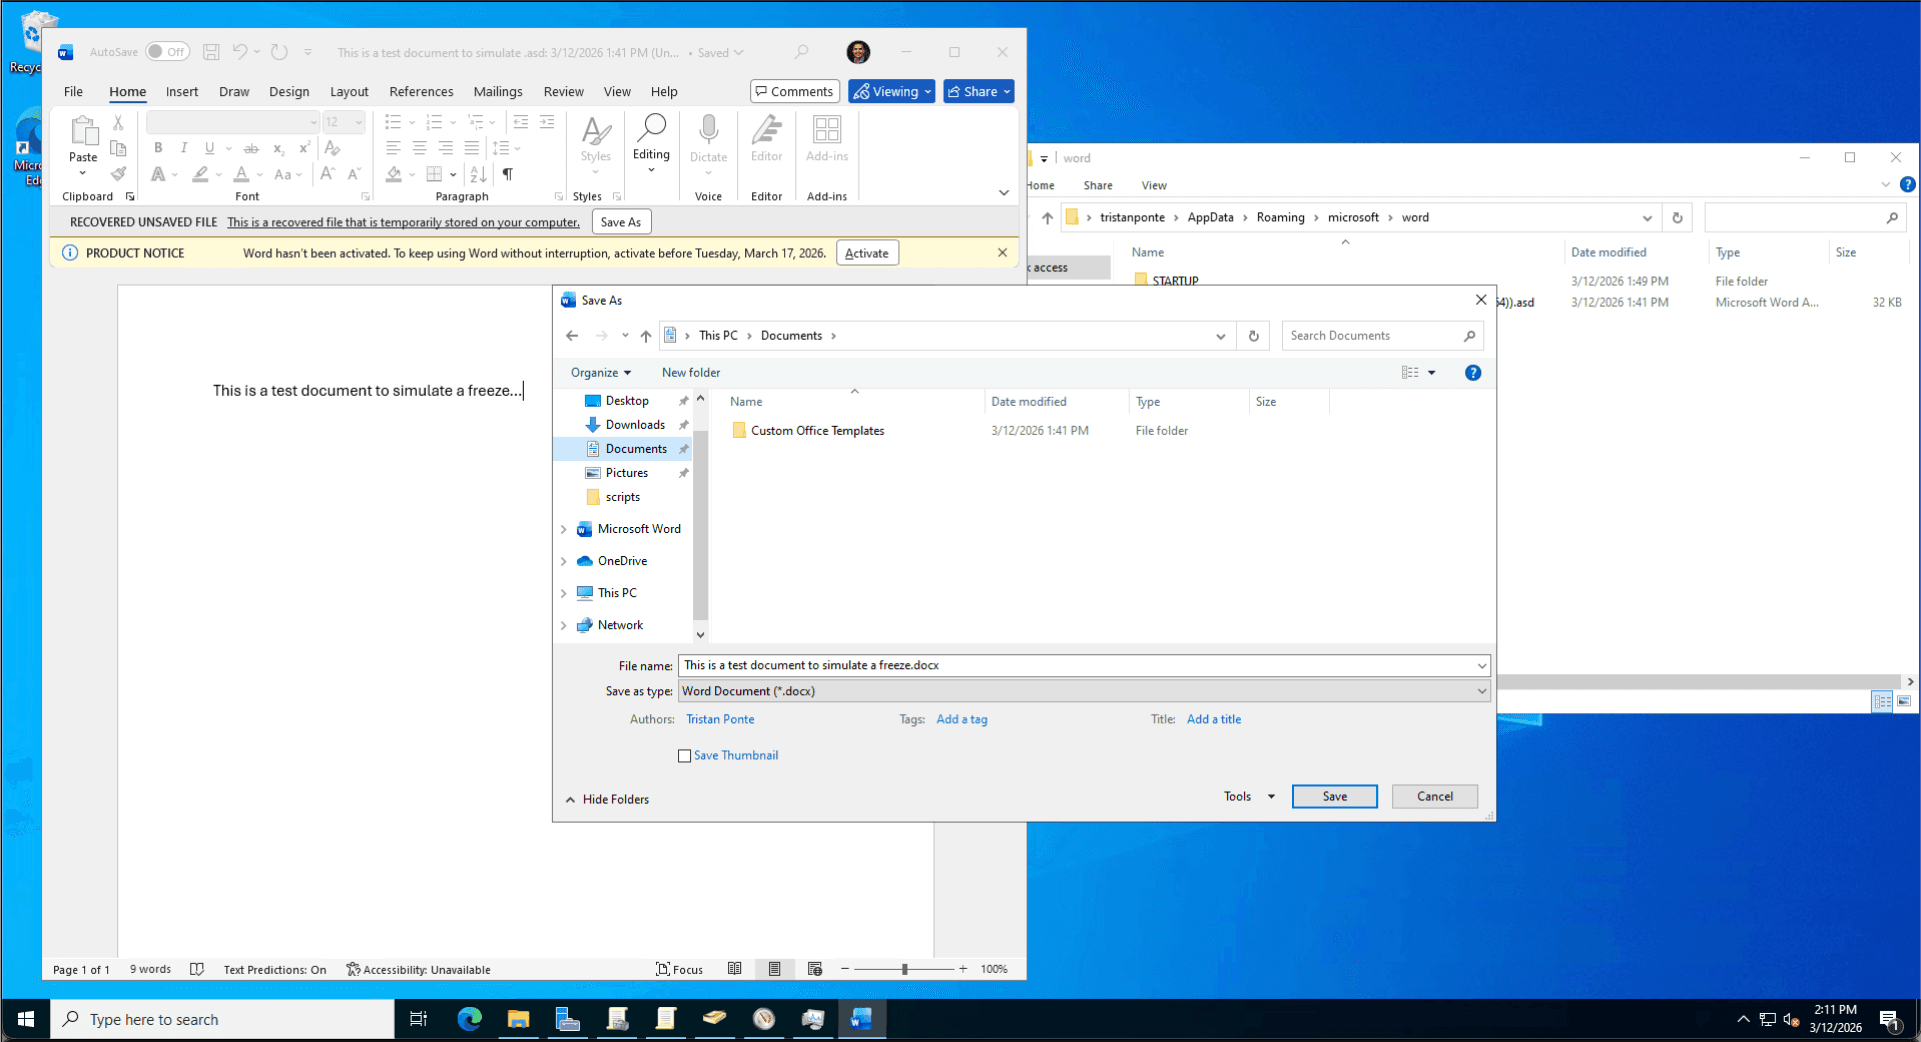Click Back arrow in Save As dialog

[x=572, y=336]
